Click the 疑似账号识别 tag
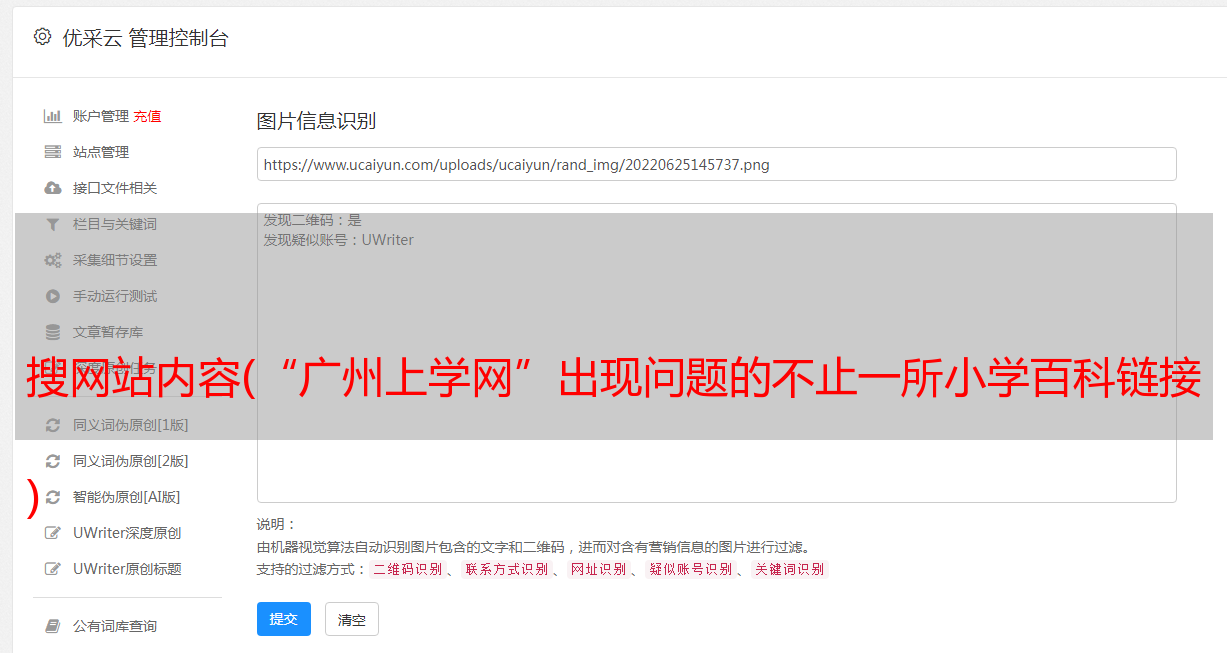 click(691, 569)
